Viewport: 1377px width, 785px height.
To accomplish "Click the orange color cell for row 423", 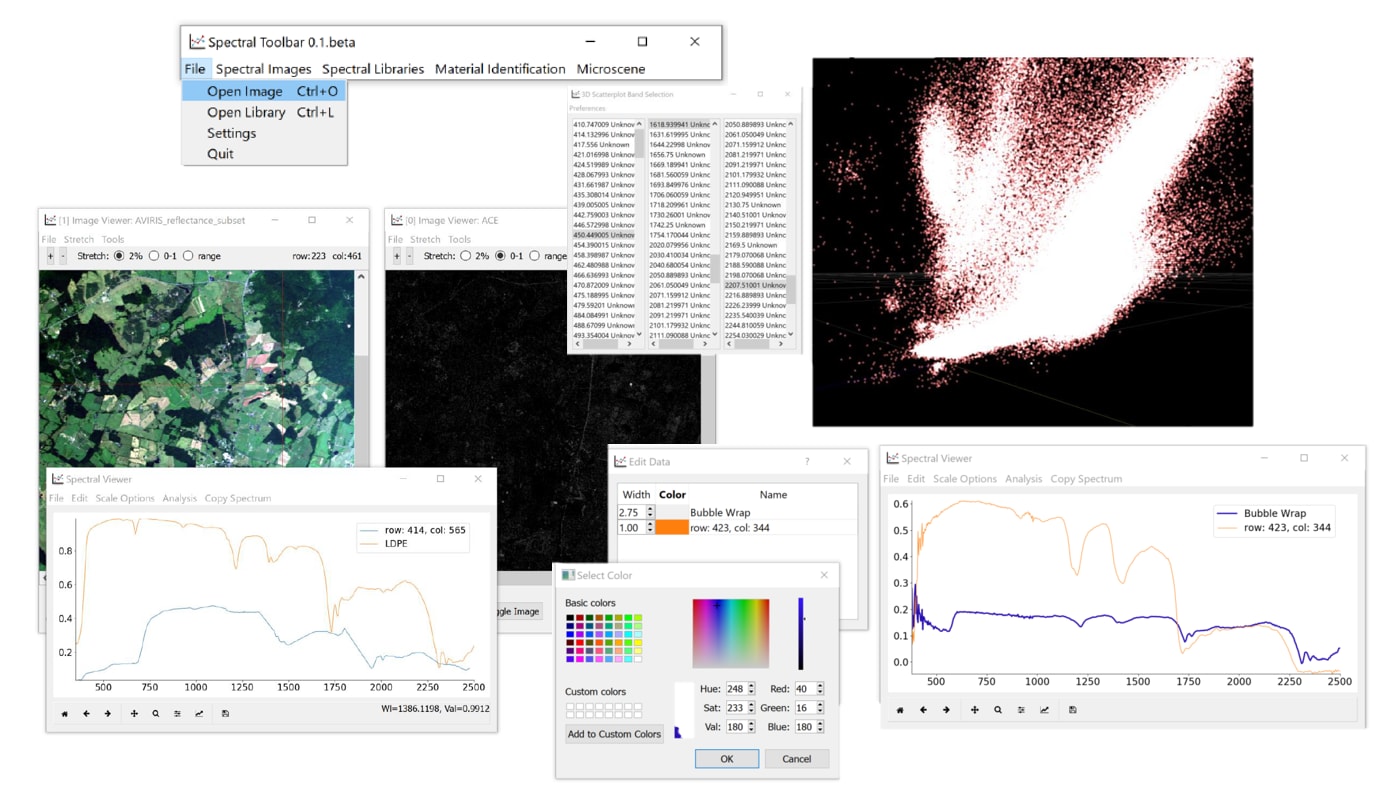I will [x=672, y=527].
